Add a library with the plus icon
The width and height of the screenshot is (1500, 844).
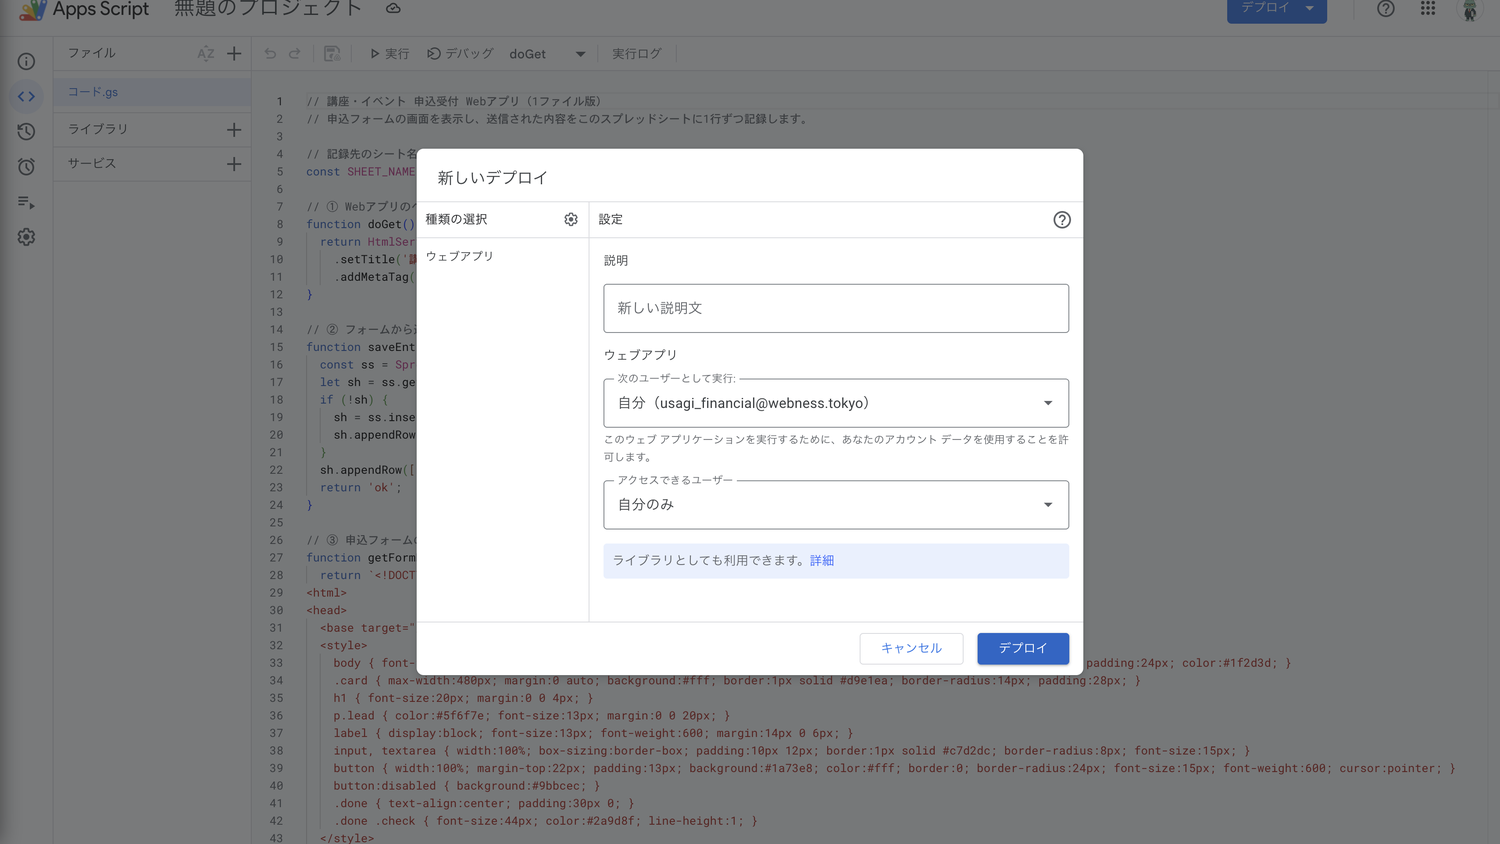(x=234, y=129)
